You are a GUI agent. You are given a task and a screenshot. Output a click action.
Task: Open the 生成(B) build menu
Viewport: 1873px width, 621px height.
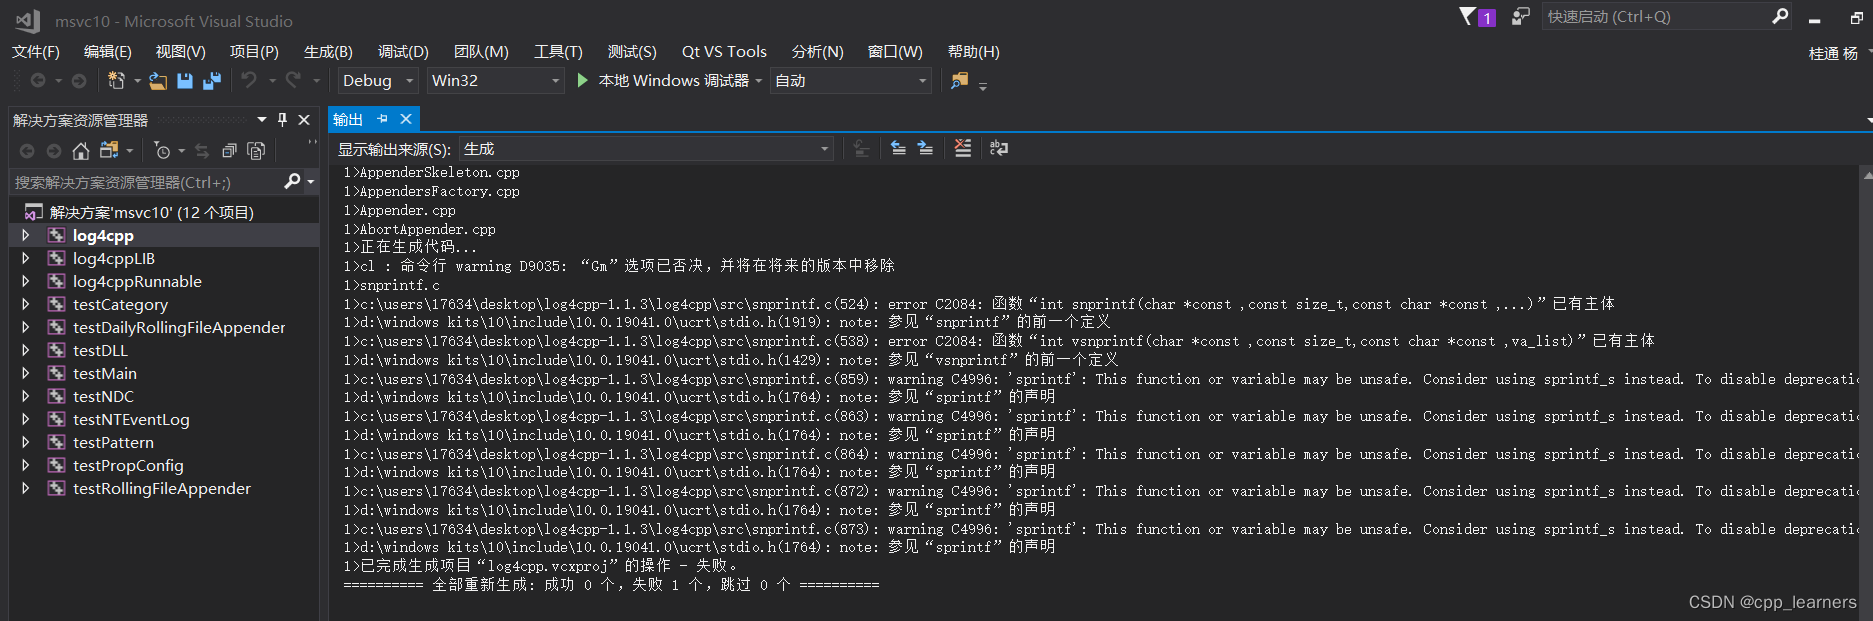328,52
